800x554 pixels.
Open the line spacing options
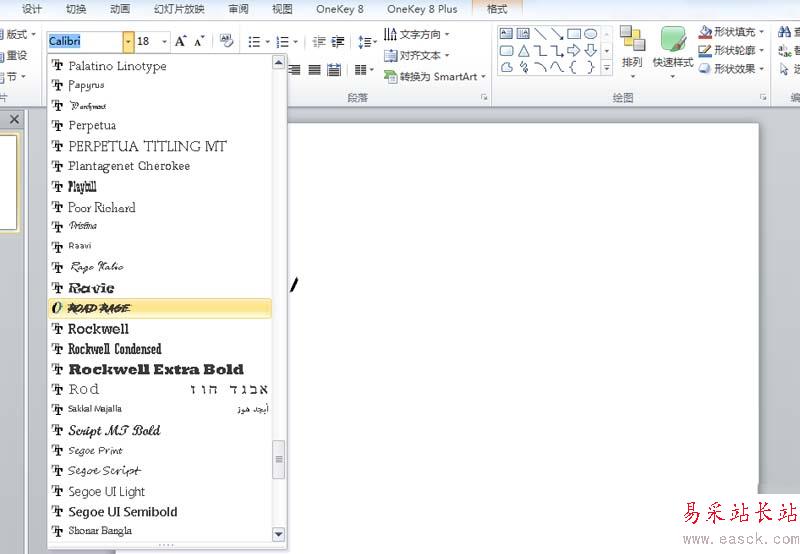pyautogui.click(x=366, y=42)
